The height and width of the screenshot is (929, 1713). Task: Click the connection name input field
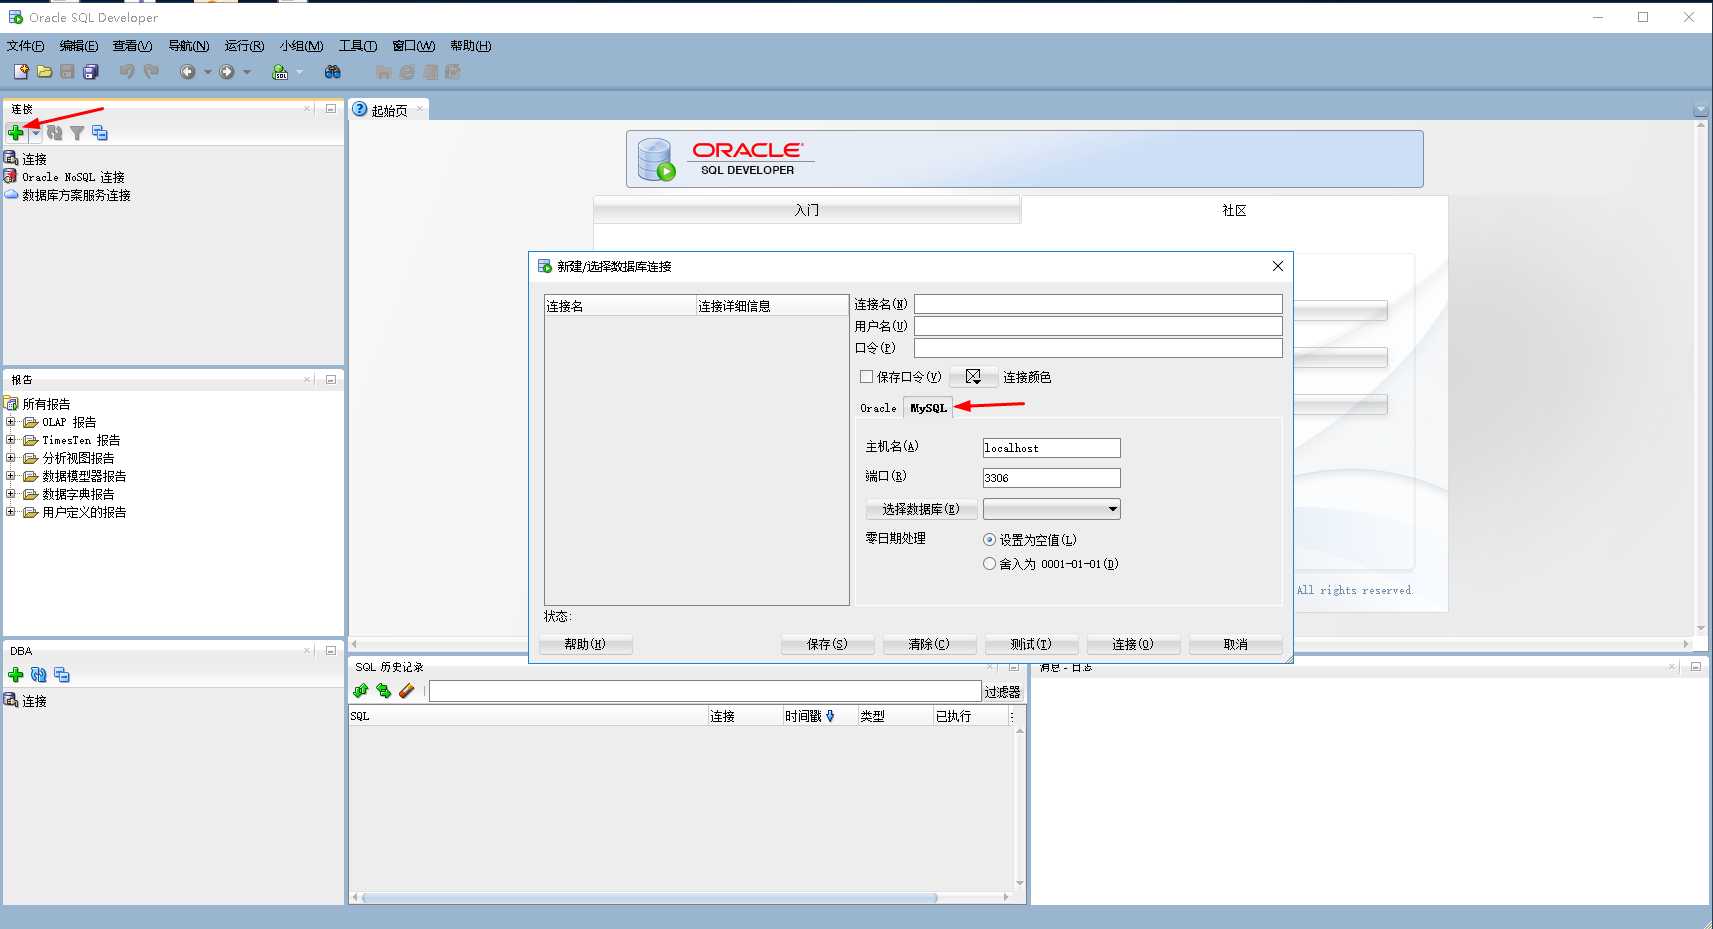[1098, 304]
